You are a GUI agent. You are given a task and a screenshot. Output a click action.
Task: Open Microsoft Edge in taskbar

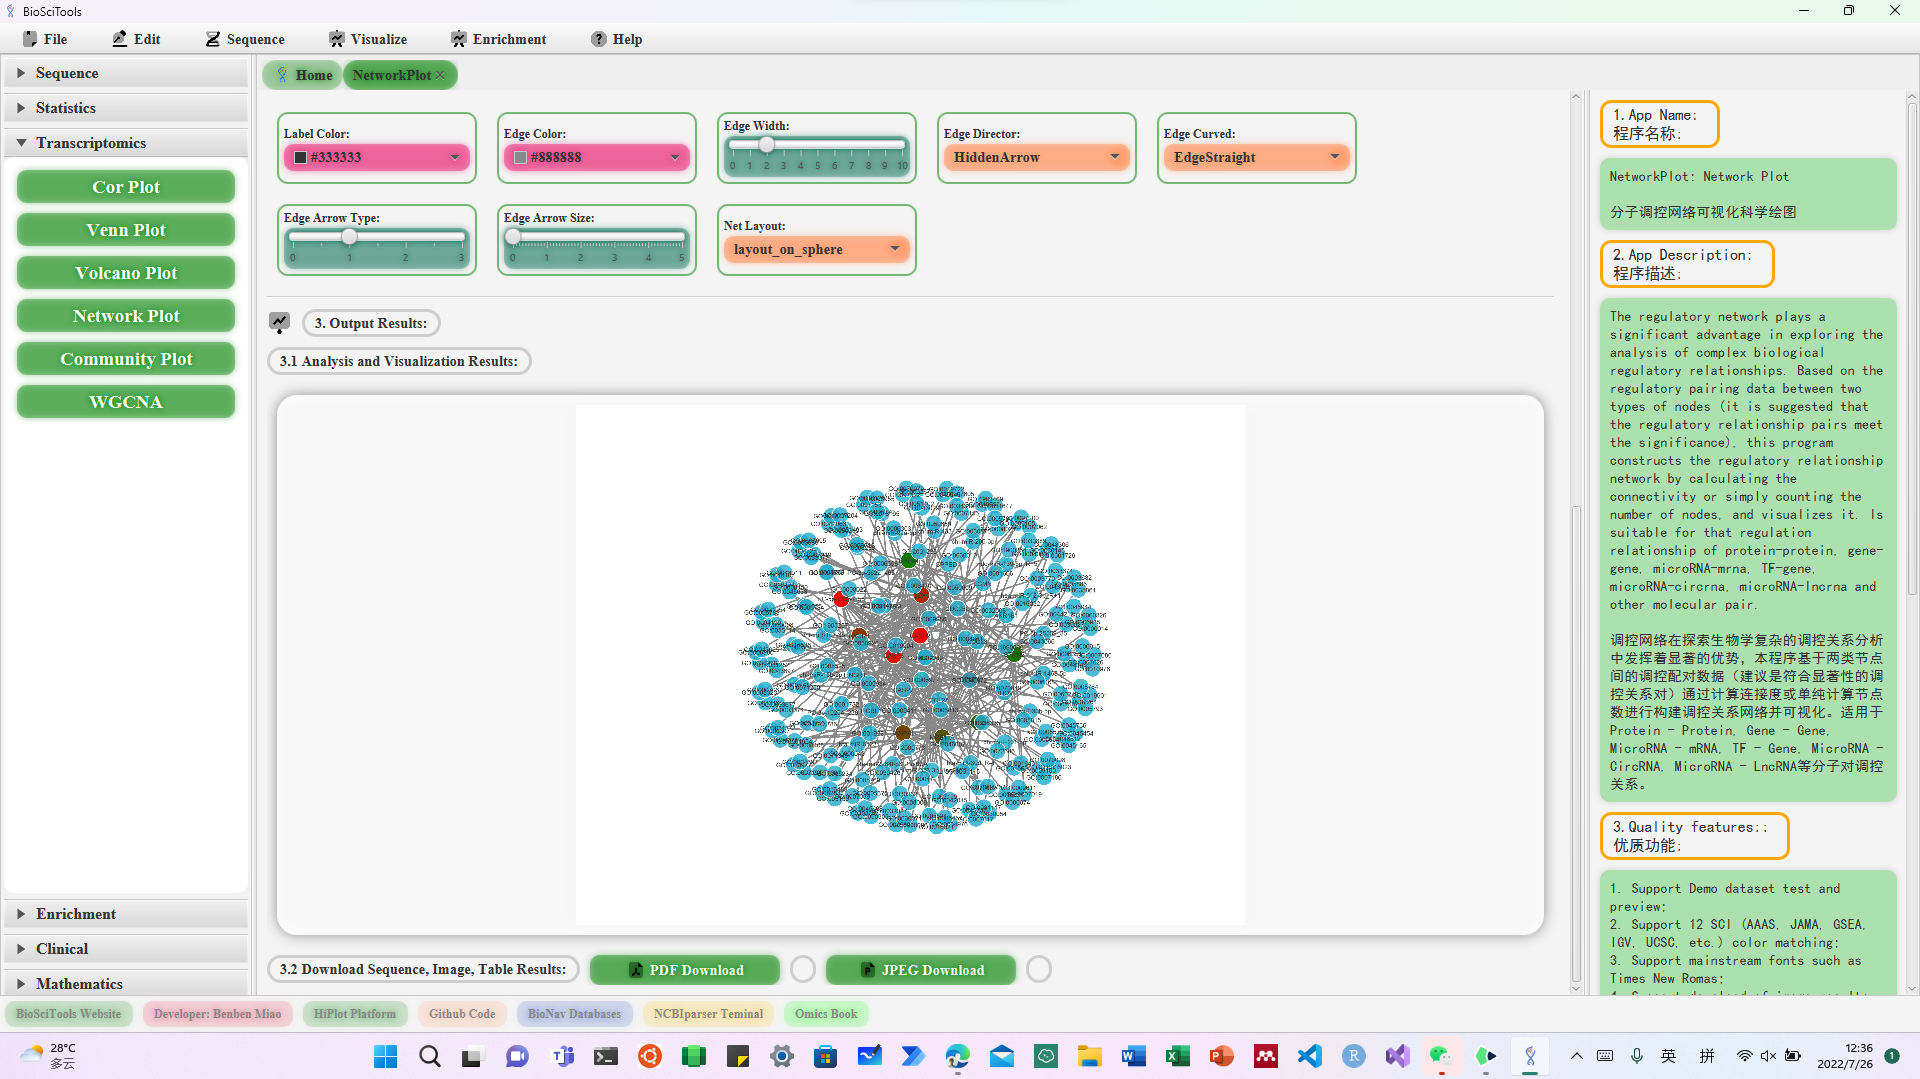coord(957,1056)
